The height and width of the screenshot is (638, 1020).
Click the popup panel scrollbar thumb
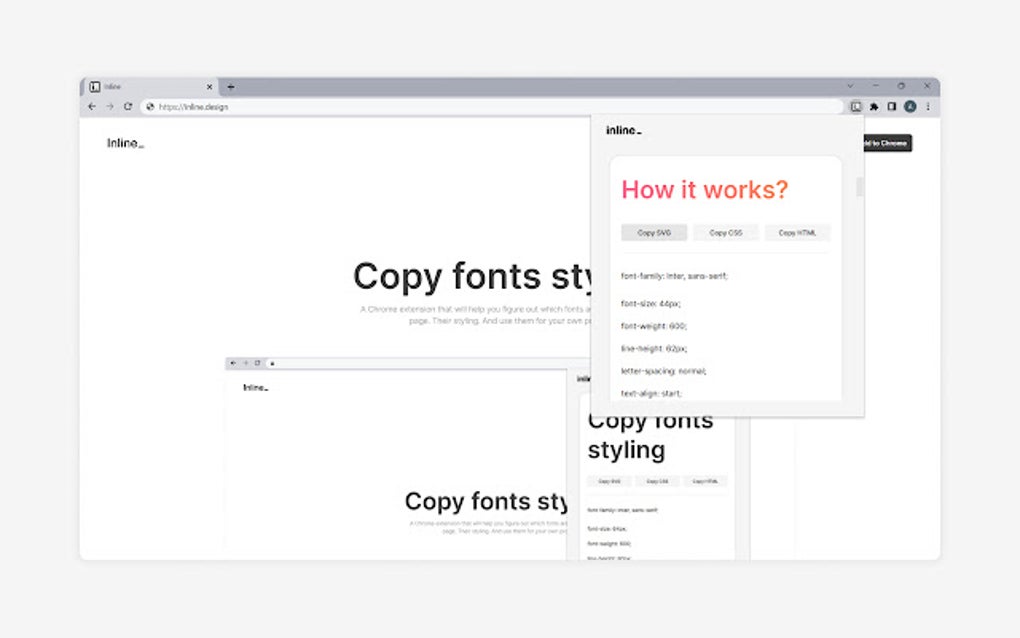pos(859,186)
